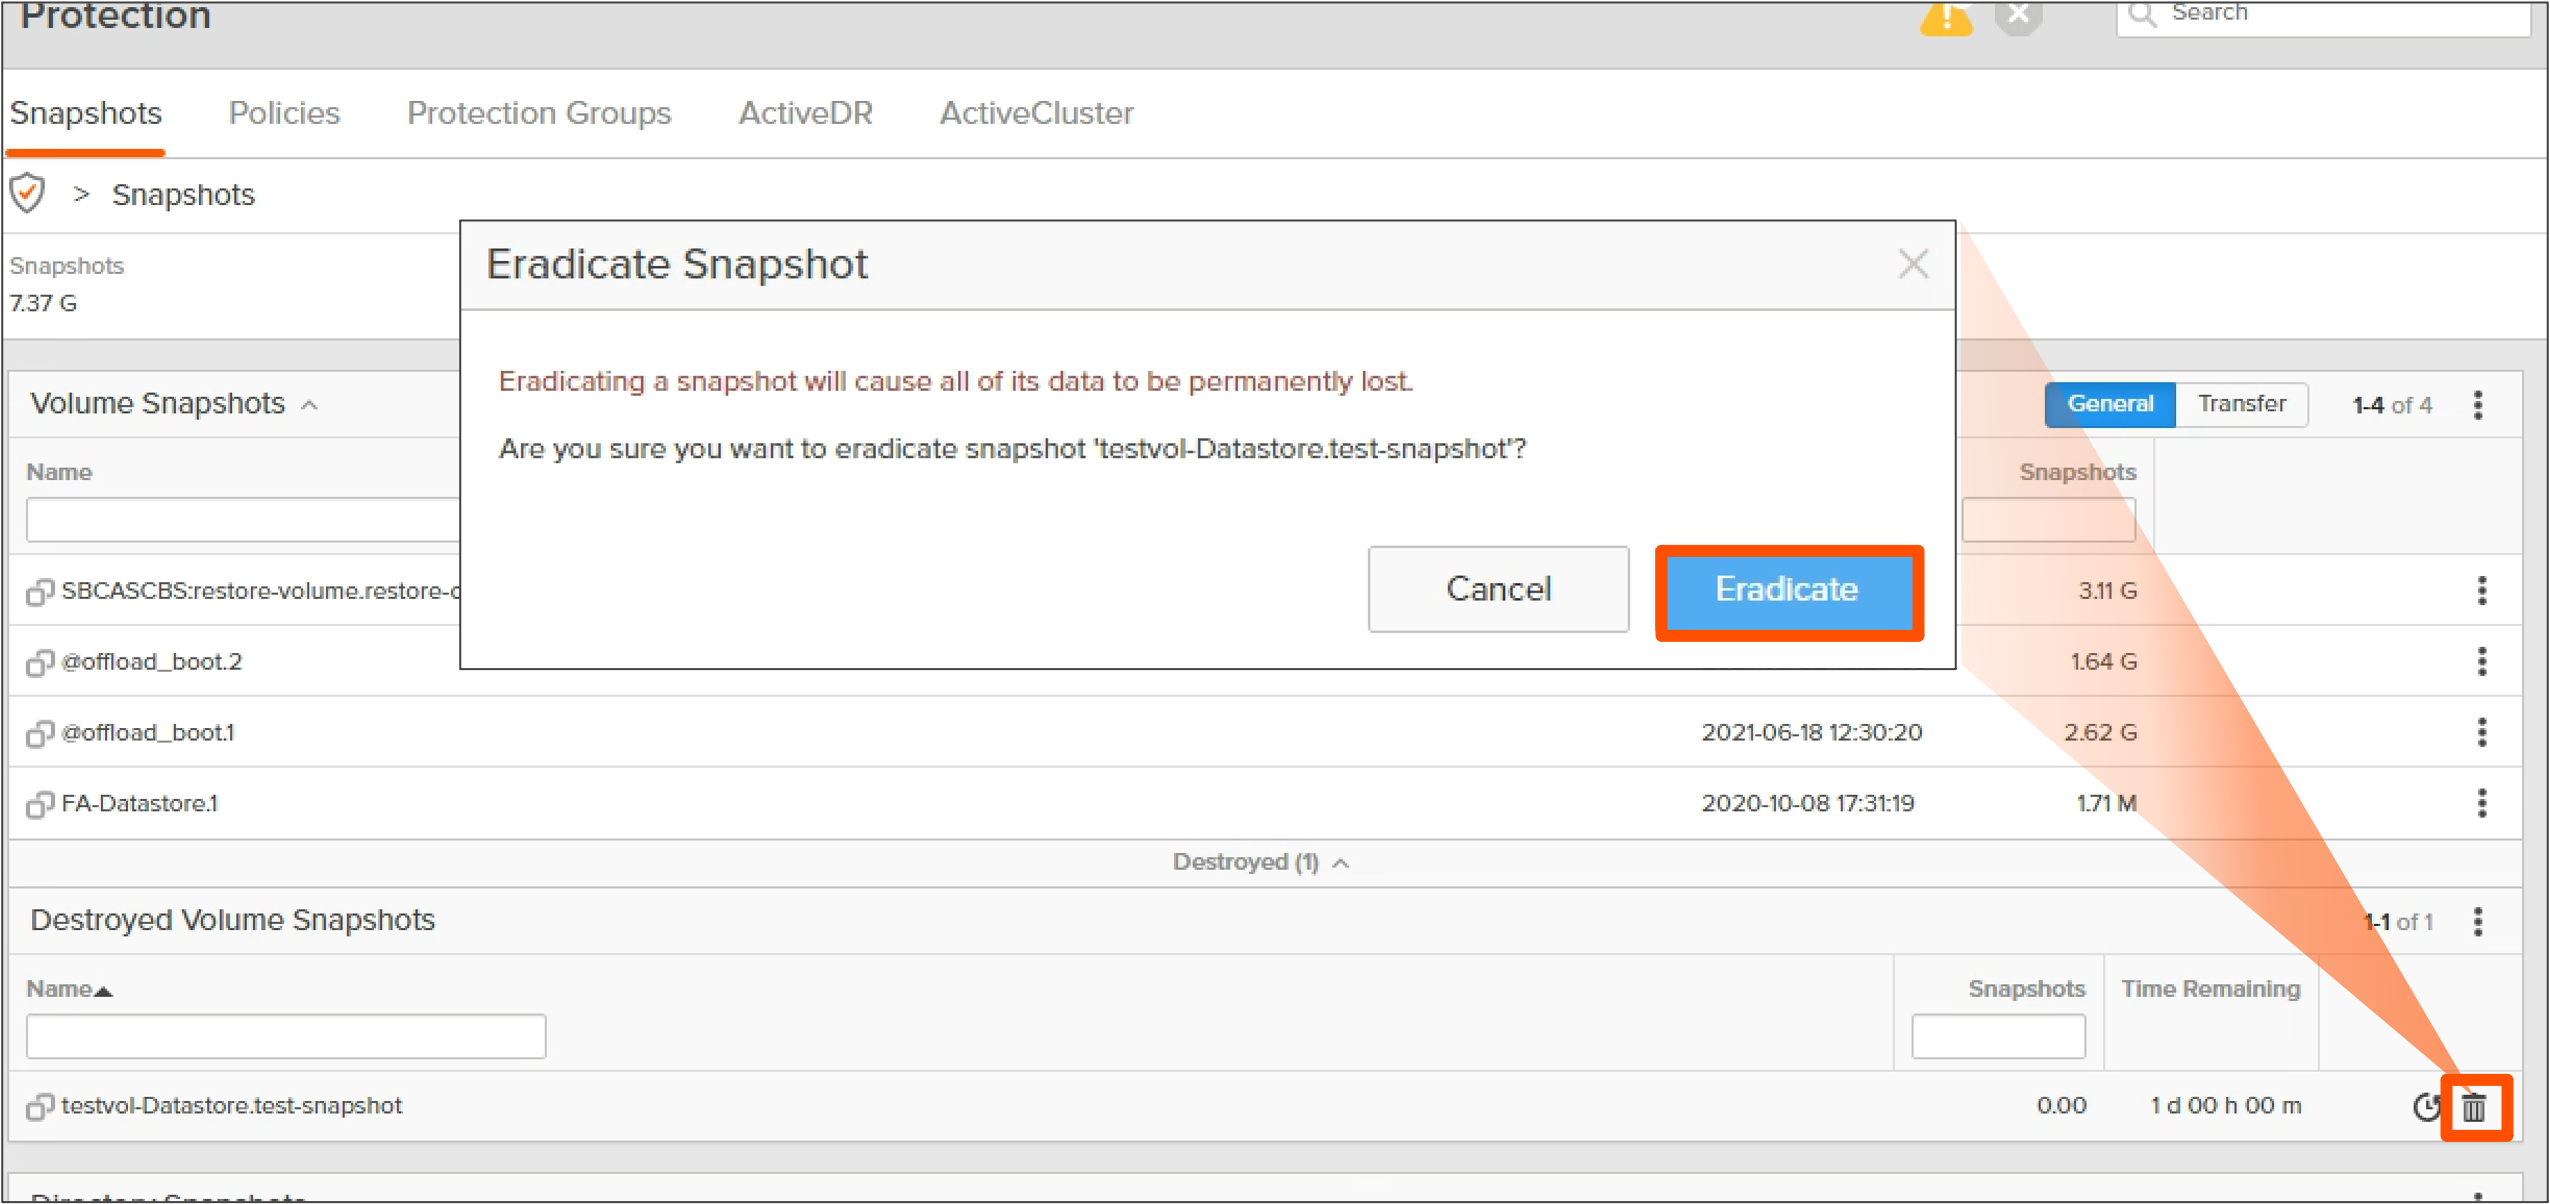Open the Volume Snapshots three-dot menu
Screen dimensions: 2550x1204
[2477, 404]
